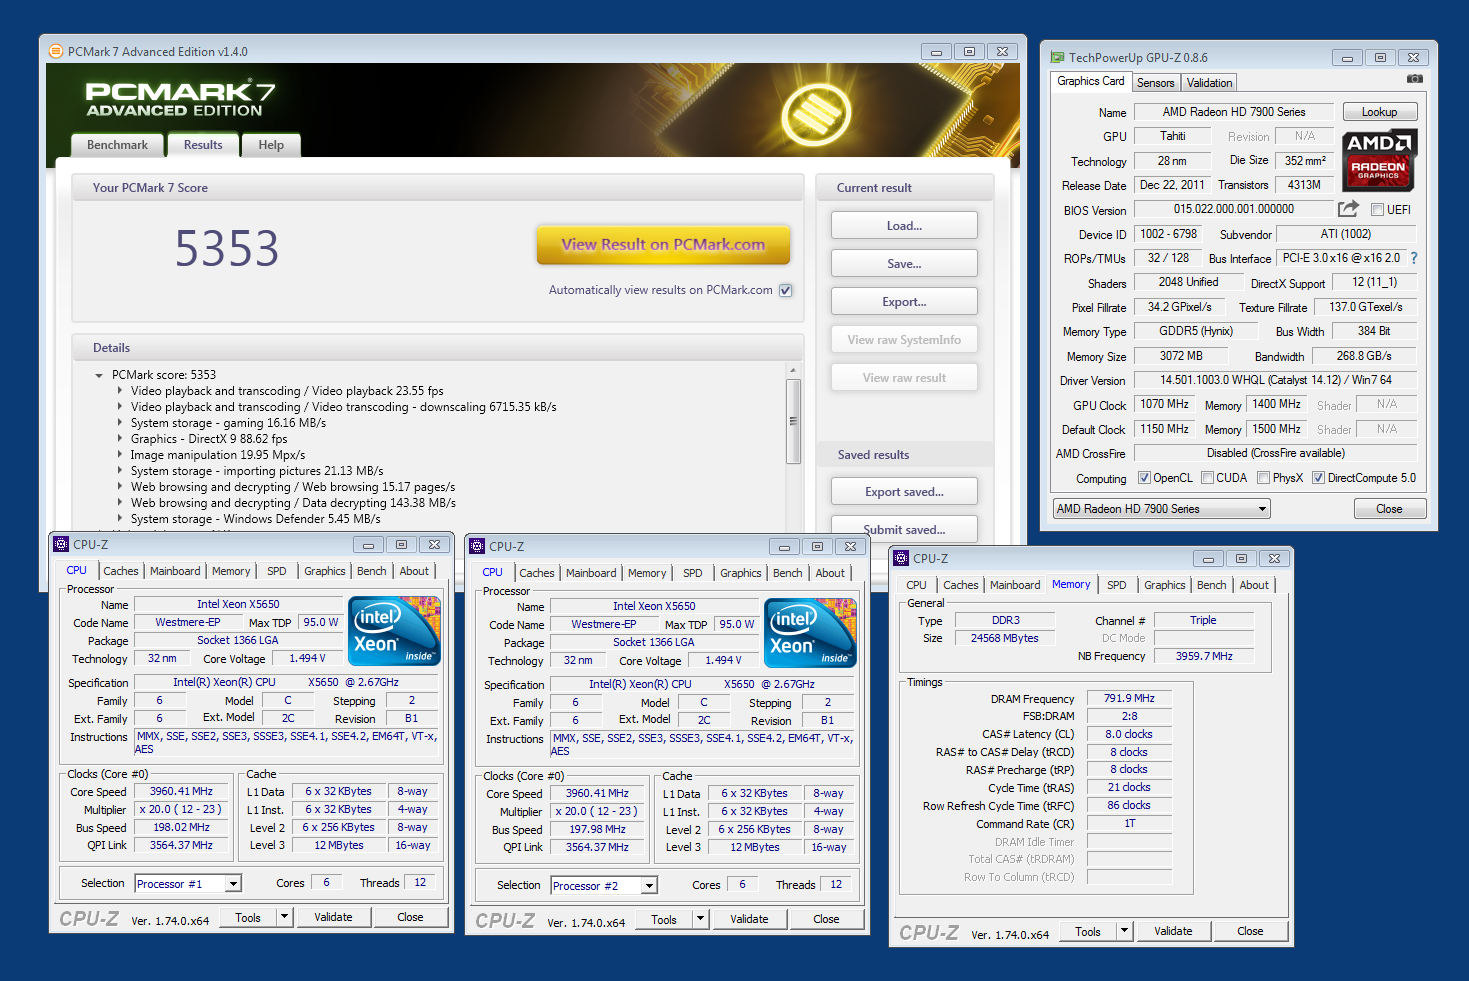The height and width of the screenshot is (981, 1469).
Task: Click the Memory Size value 24568 MBytes
Action: [1004, 638]
